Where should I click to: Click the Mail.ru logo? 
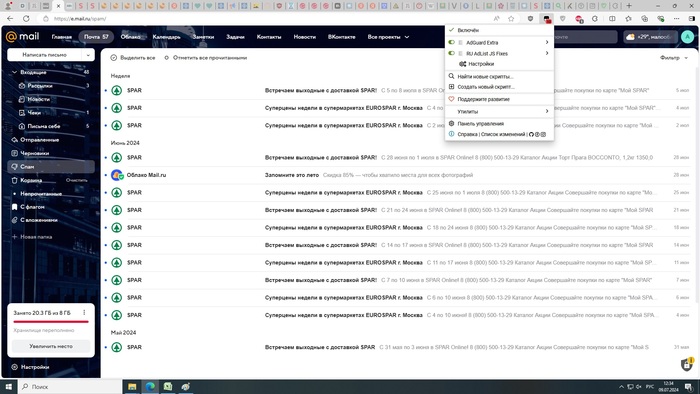coord(22,37)
